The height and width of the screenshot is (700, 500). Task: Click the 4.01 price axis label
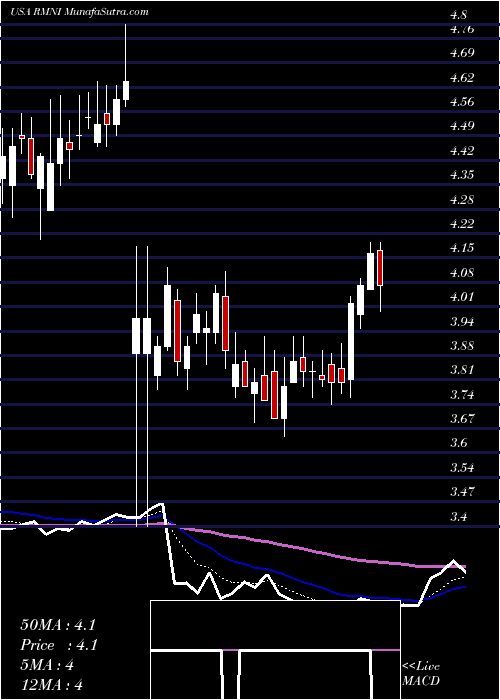(x=462, y=297)
